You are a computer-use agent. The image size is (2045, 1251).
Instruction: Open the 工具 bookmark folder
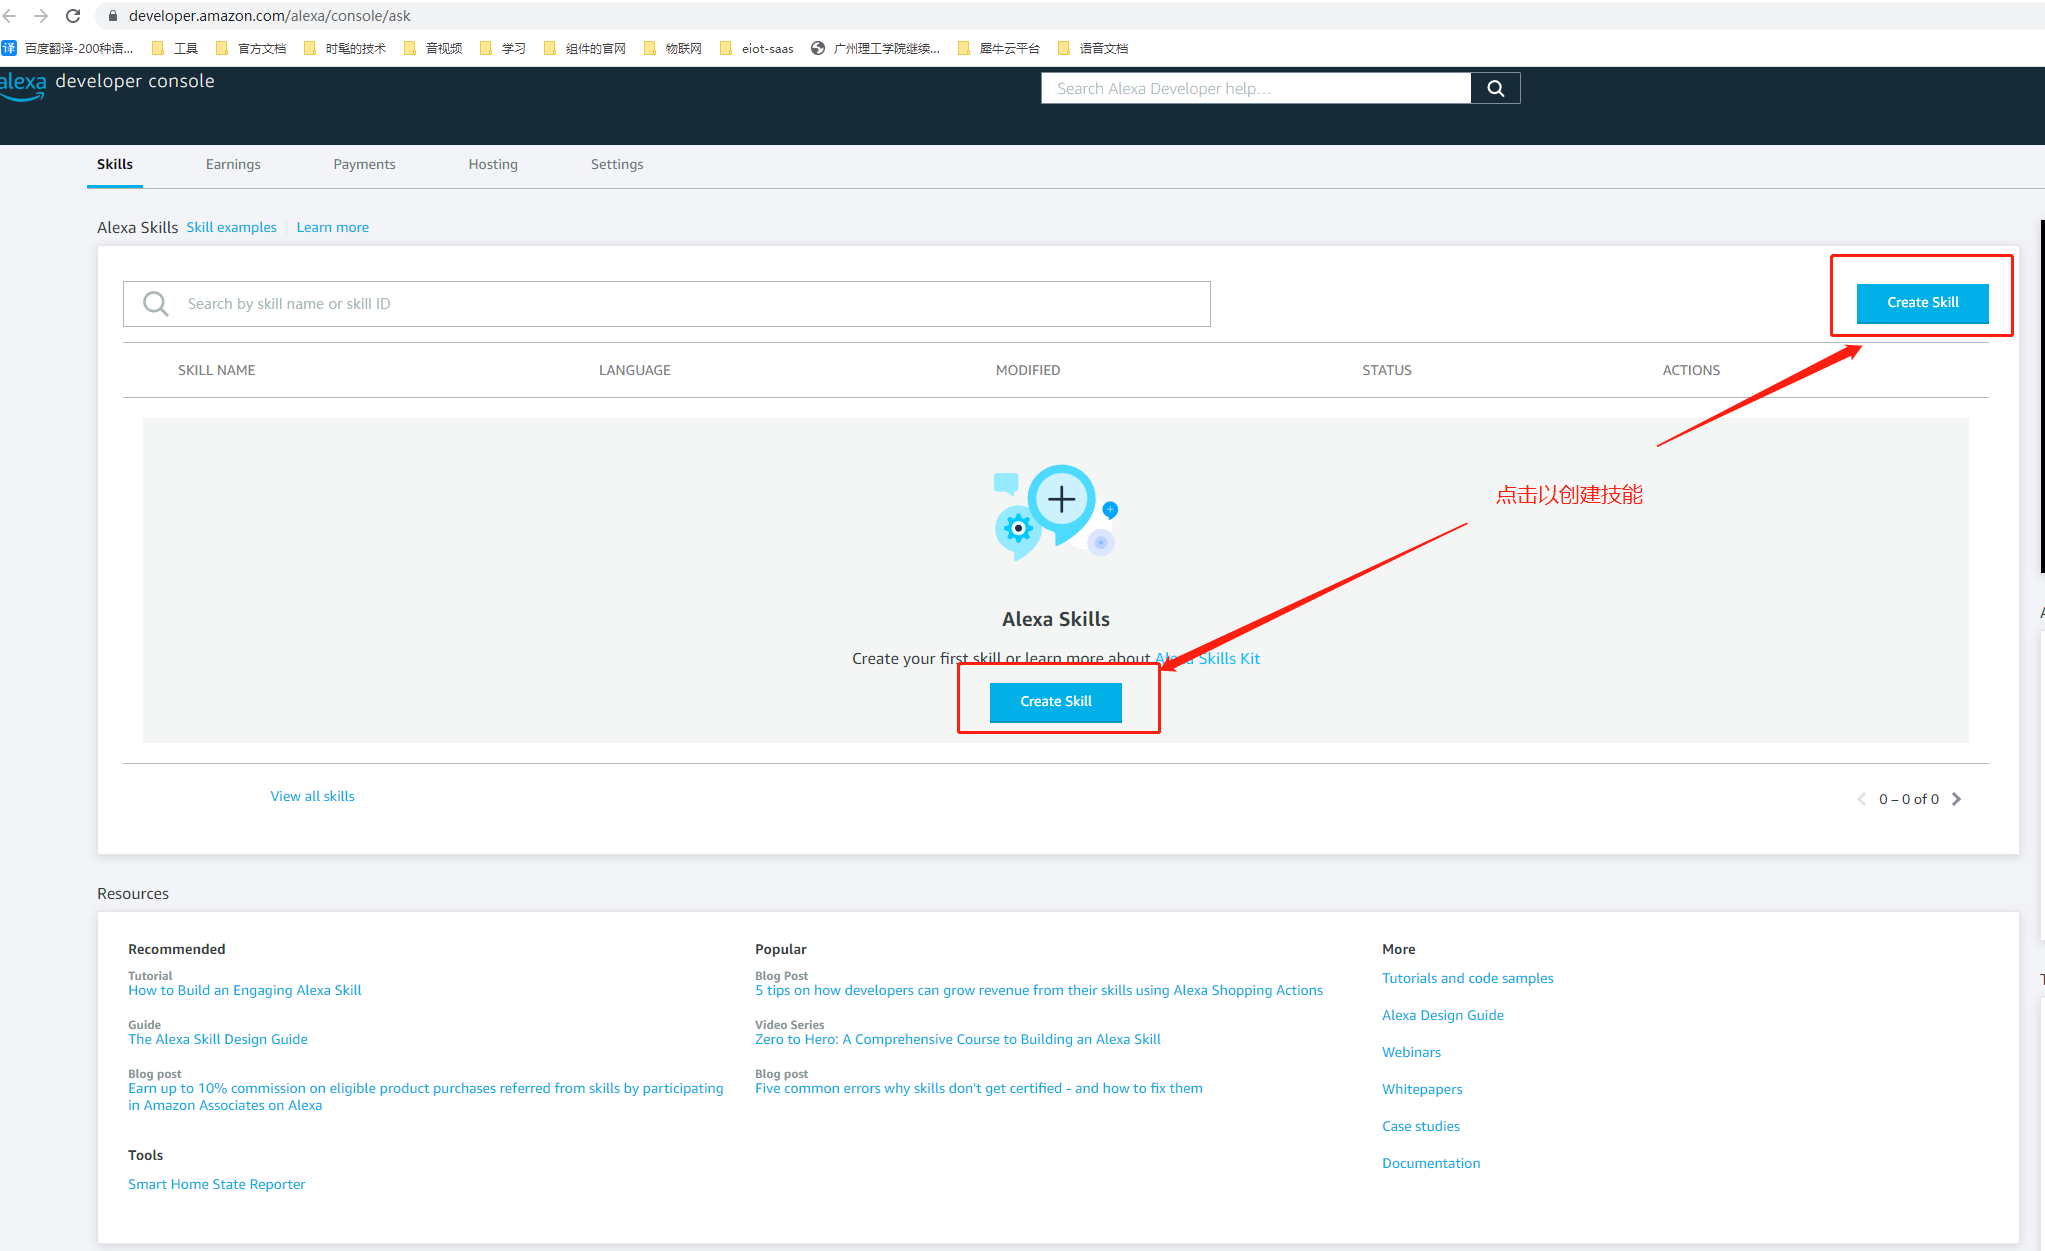175,48
